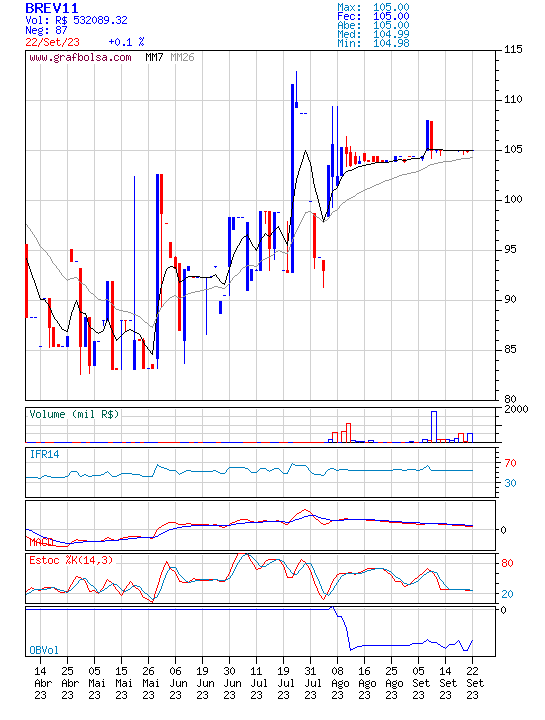Click the BREV11 ticker title

(51, 8)
